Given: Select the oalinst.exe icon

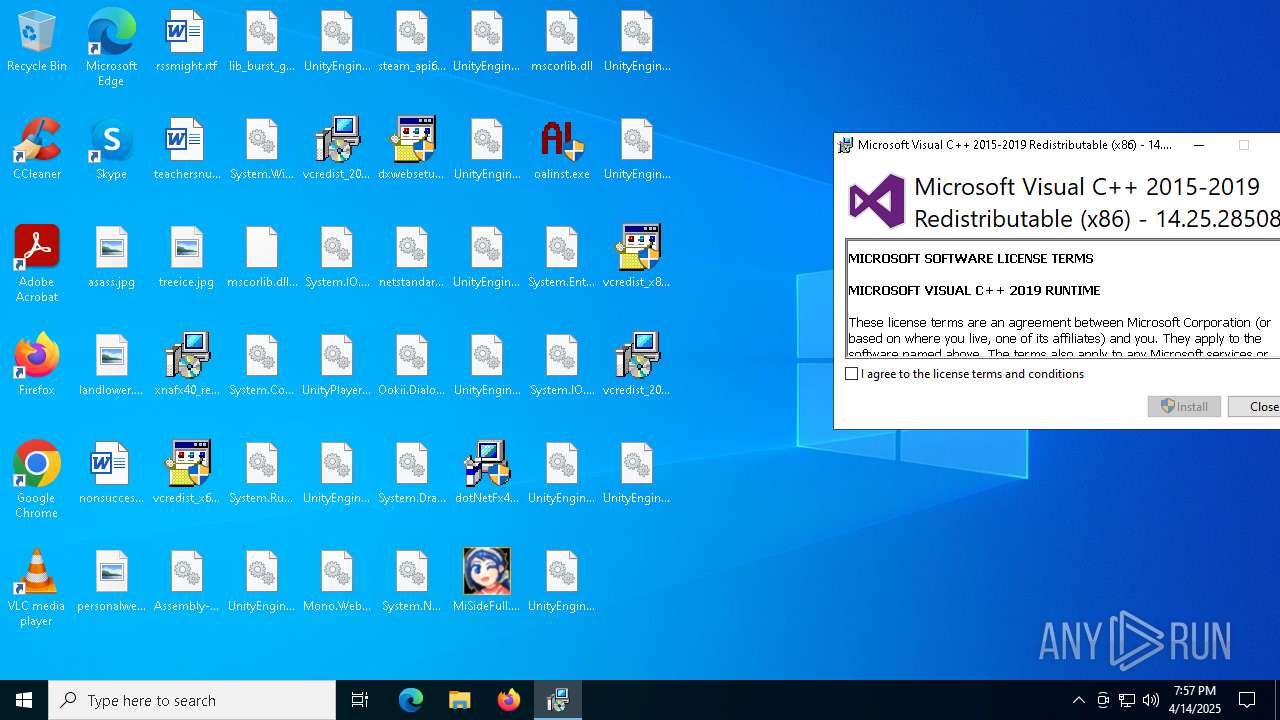Looking at the screenshot, I should click(561, 150).
